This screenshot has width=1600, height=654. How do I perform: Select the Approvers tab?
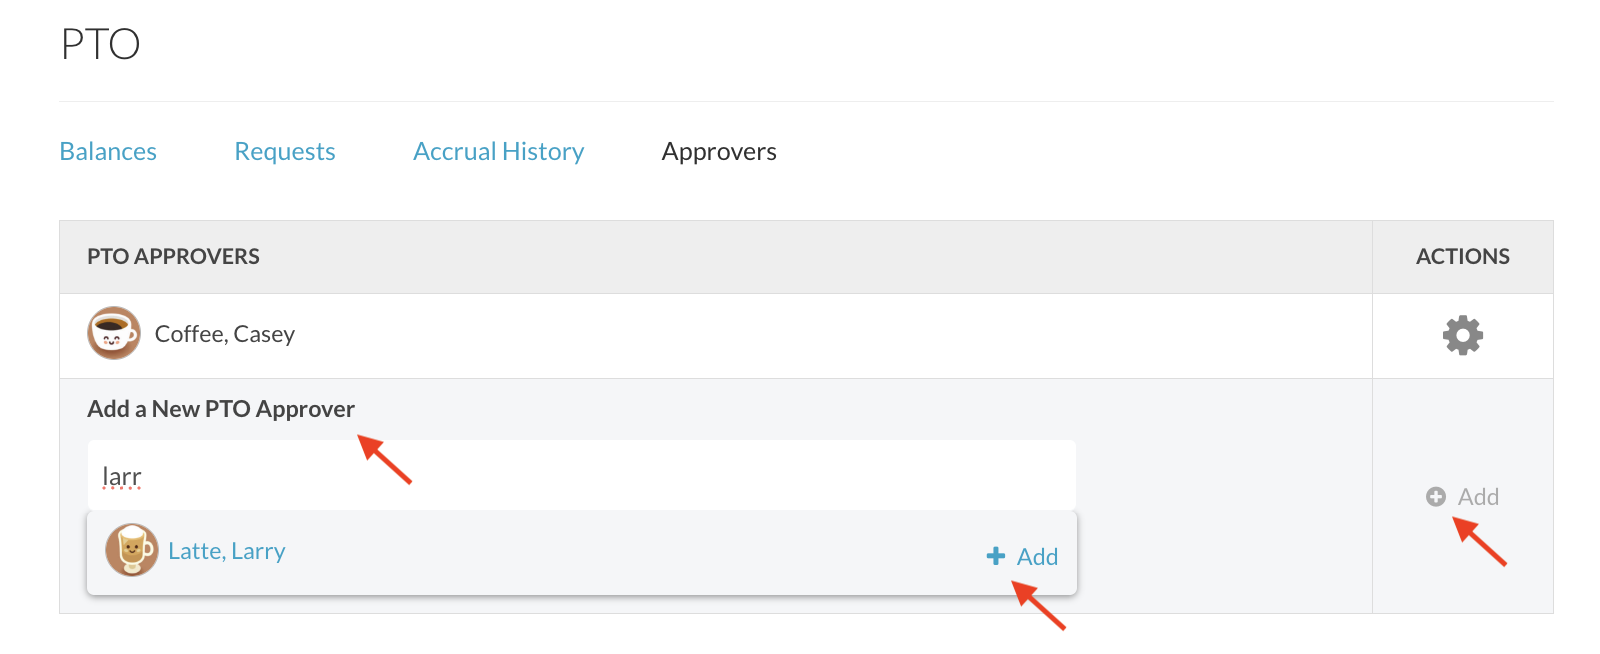719,152
